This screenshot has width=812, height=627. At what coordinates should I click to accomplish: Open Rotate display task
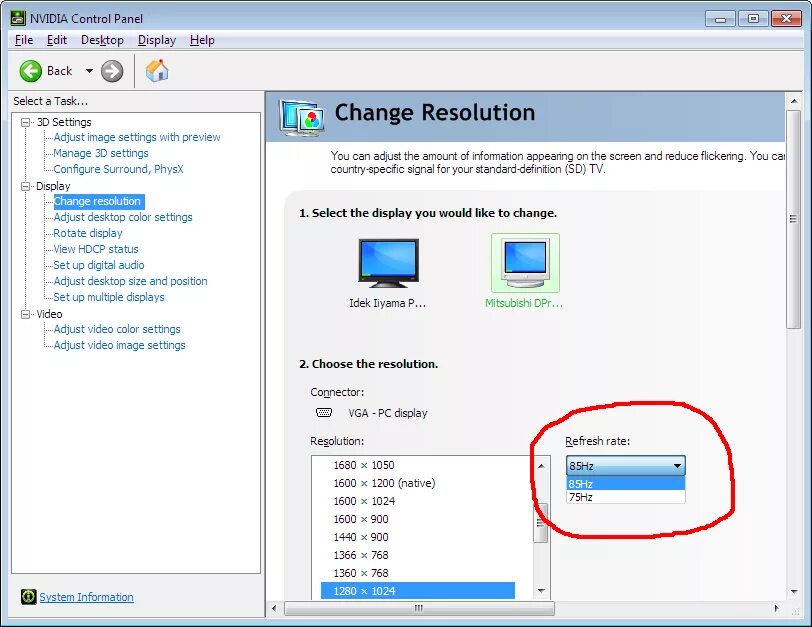pos(88,233)
